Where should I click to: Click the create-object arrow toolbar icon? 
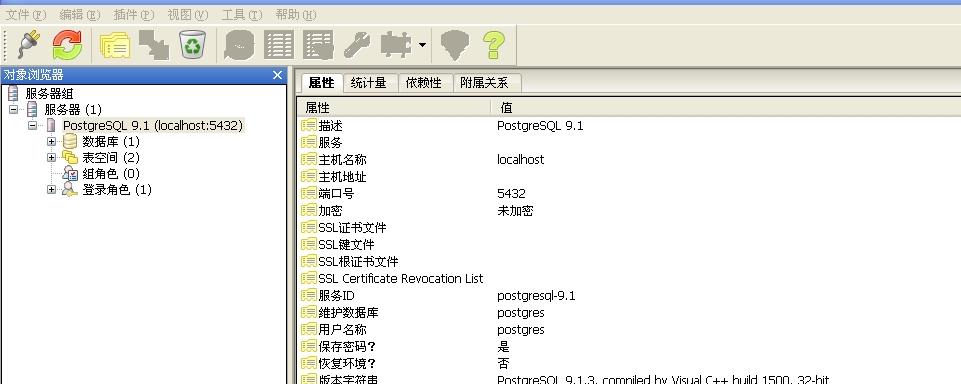(x=154, y=45)
